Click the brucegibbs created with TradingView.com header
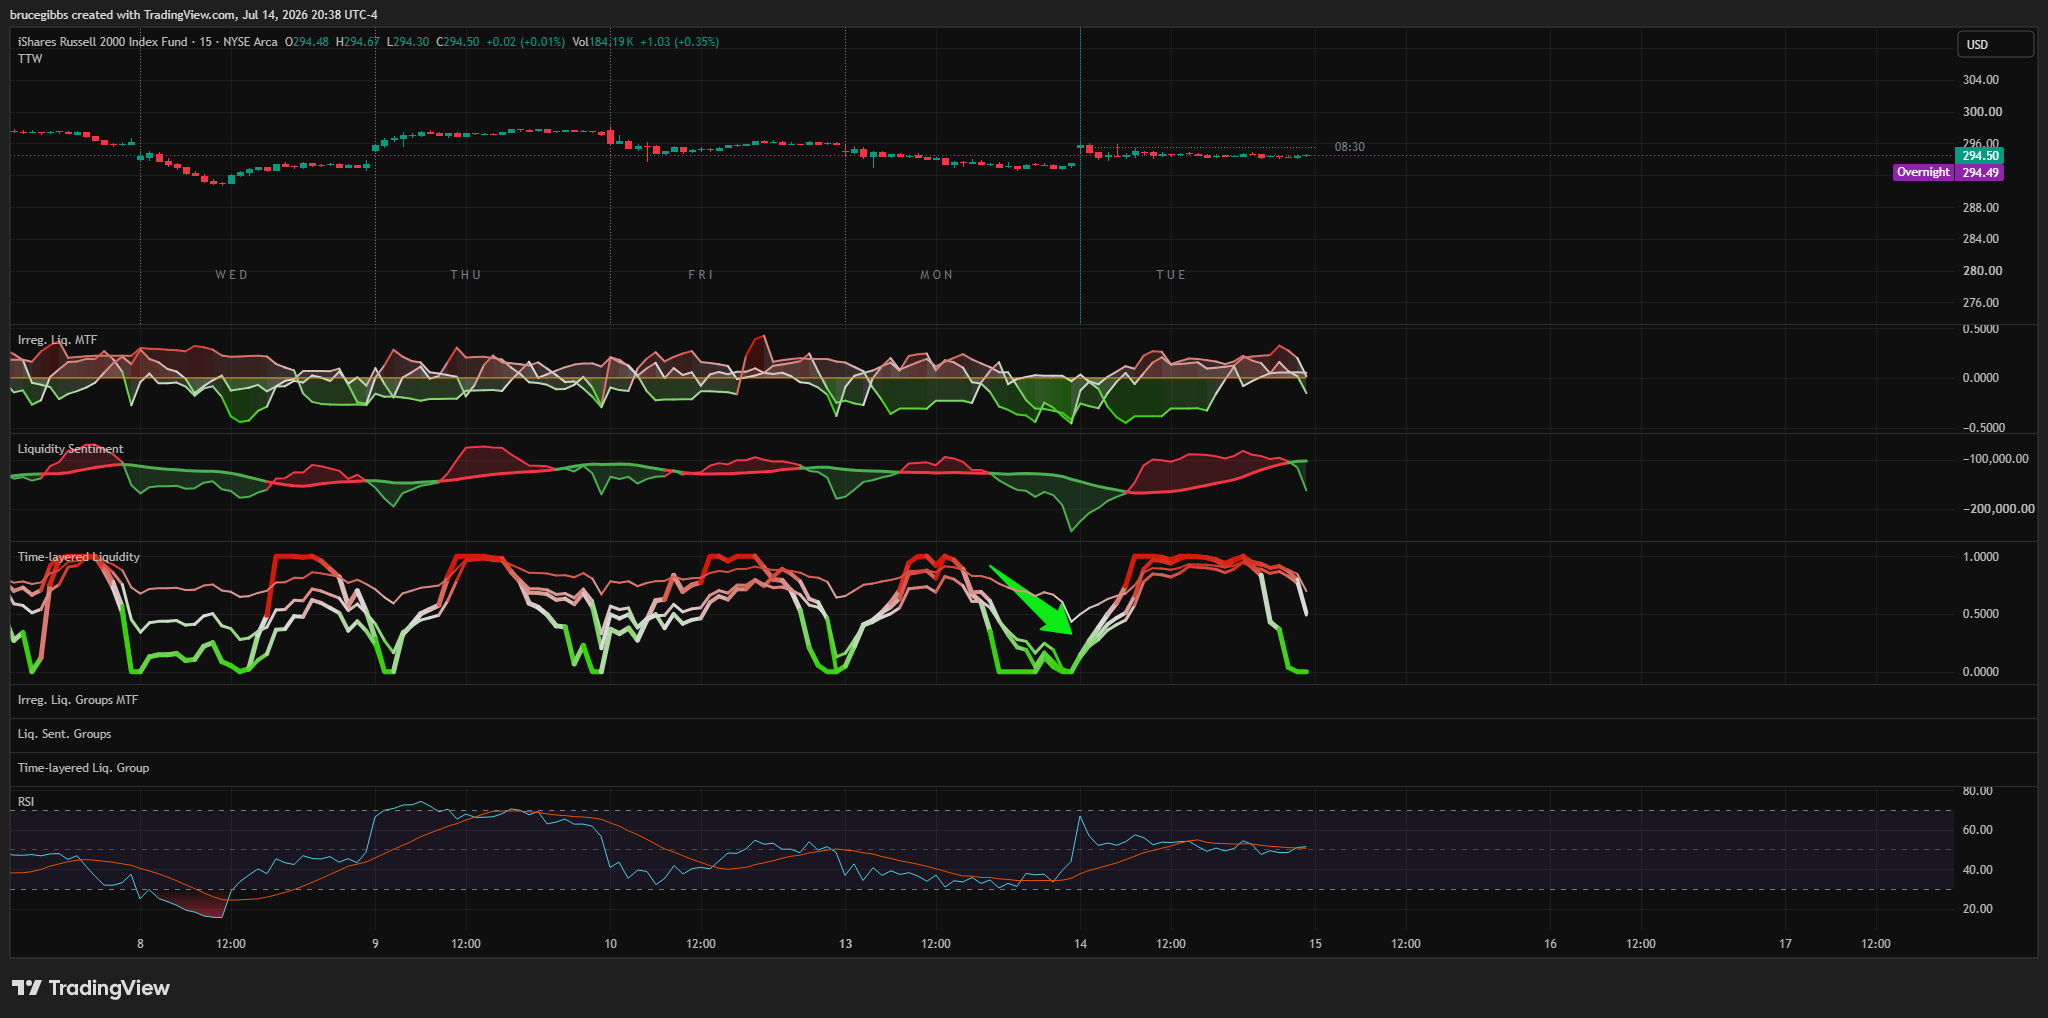Viewport: 2048px width, 1018px height. click(194, 15)
